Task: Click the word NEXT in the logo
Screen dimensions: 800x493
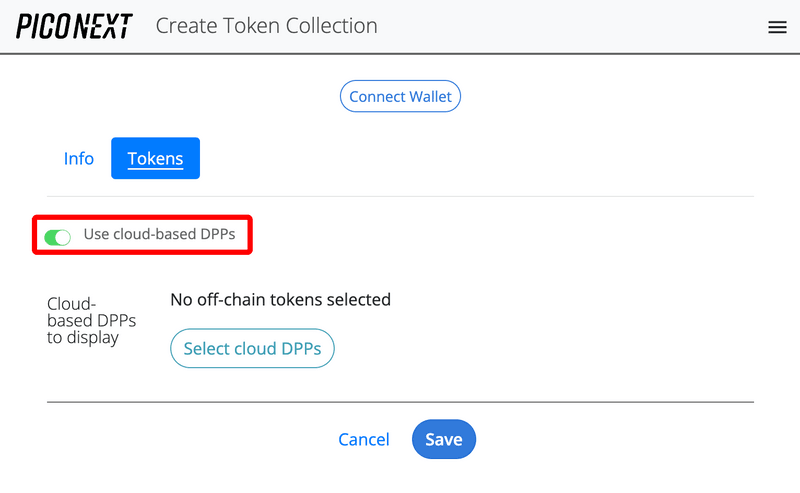Action: click(x=103, y=26)
